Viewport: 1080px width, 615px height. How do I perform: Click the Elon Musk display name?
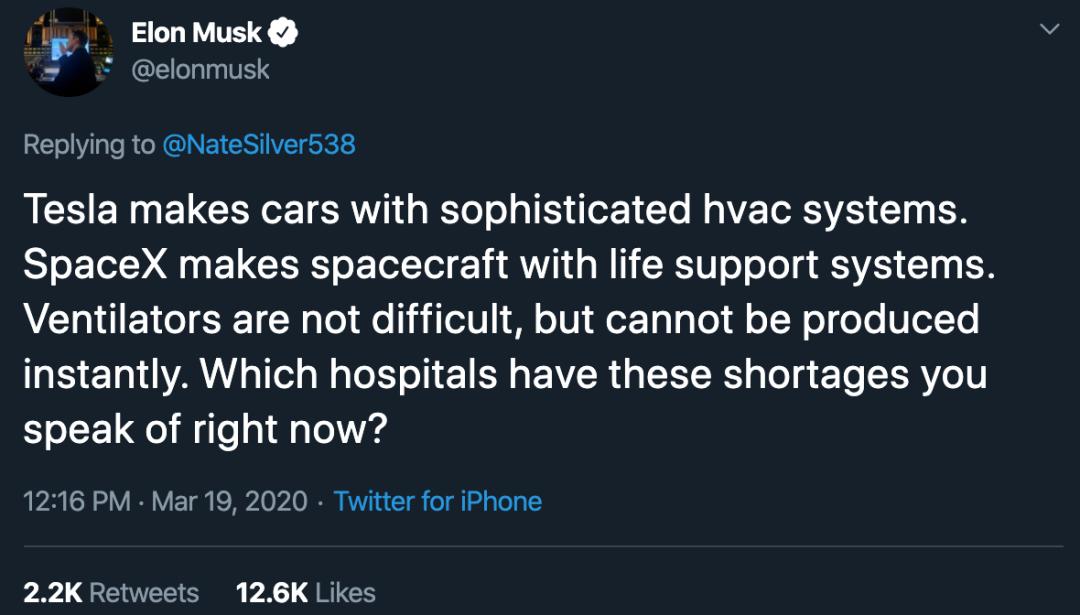click(x=196, y=32)
